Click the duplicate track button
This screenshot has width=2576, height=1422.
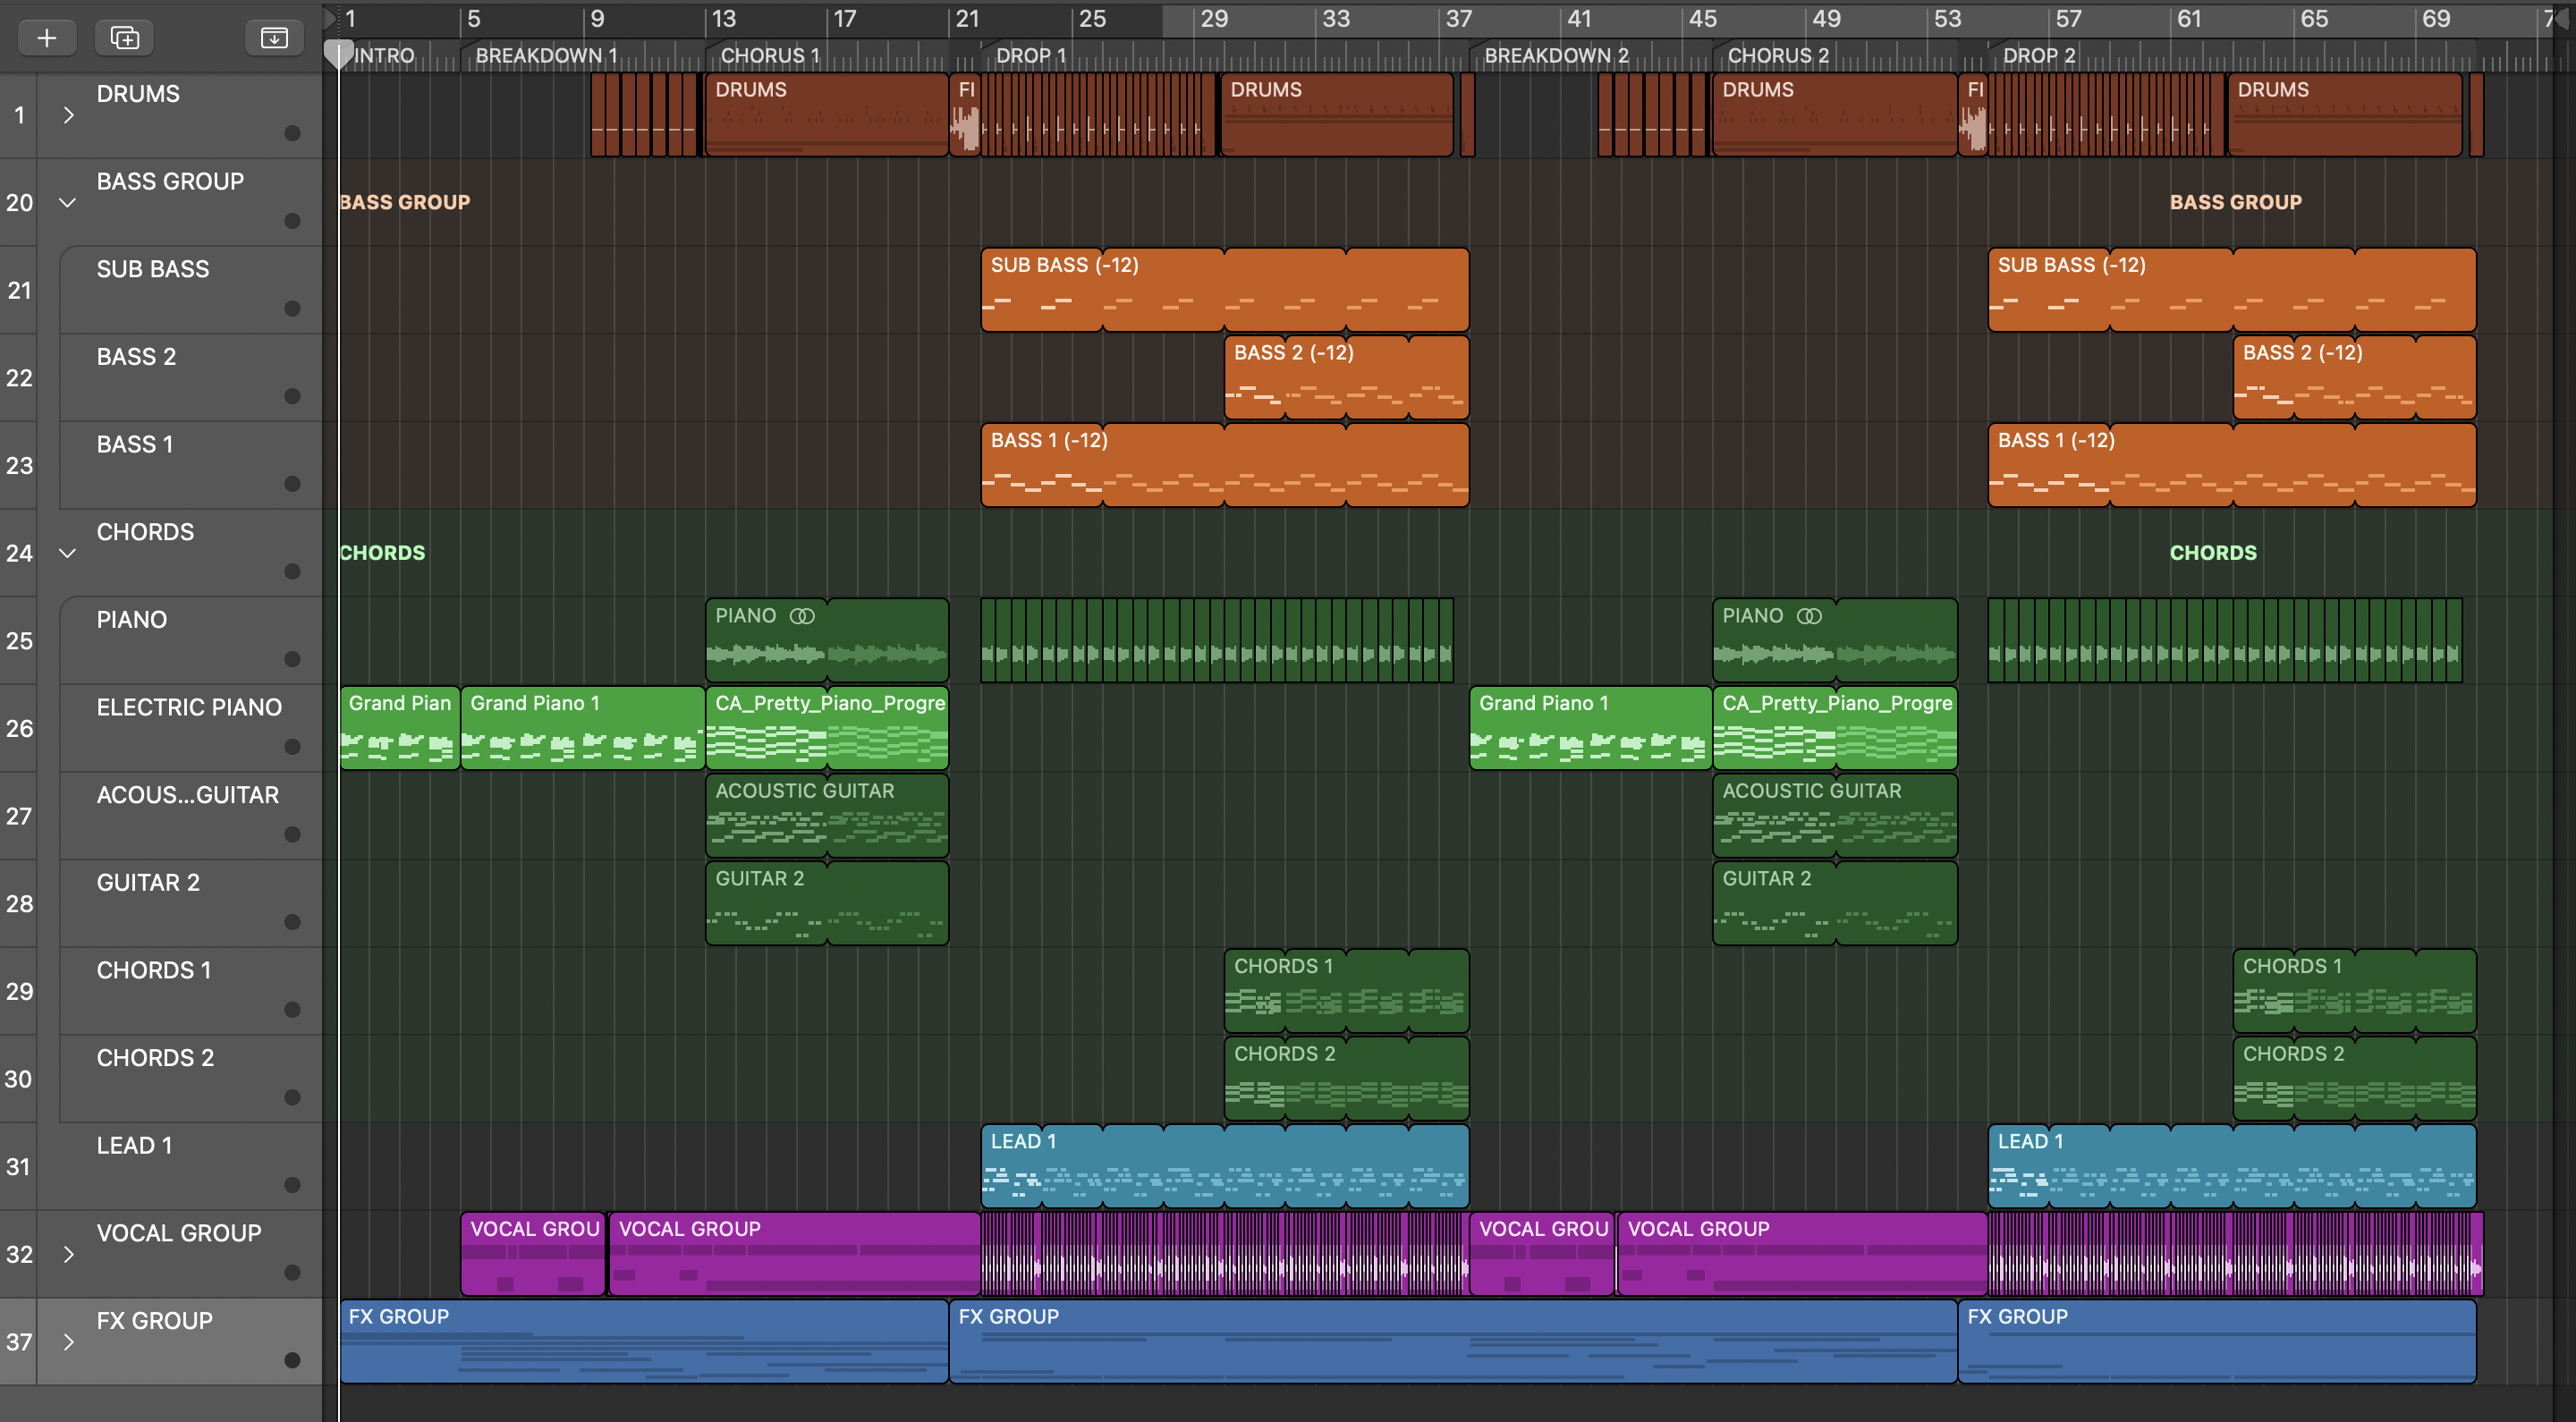coord(124,38)
